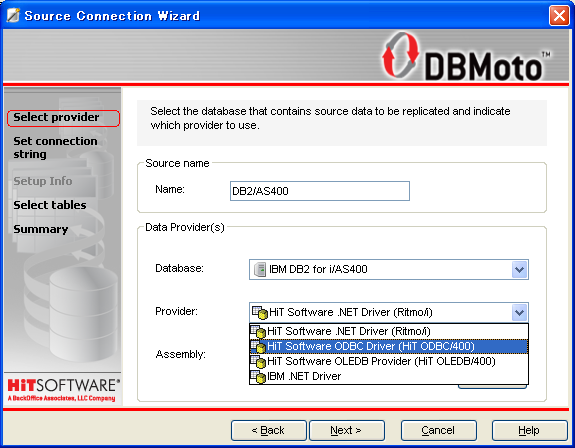Click the icon beside selected Provider value

tap(260, 313)
